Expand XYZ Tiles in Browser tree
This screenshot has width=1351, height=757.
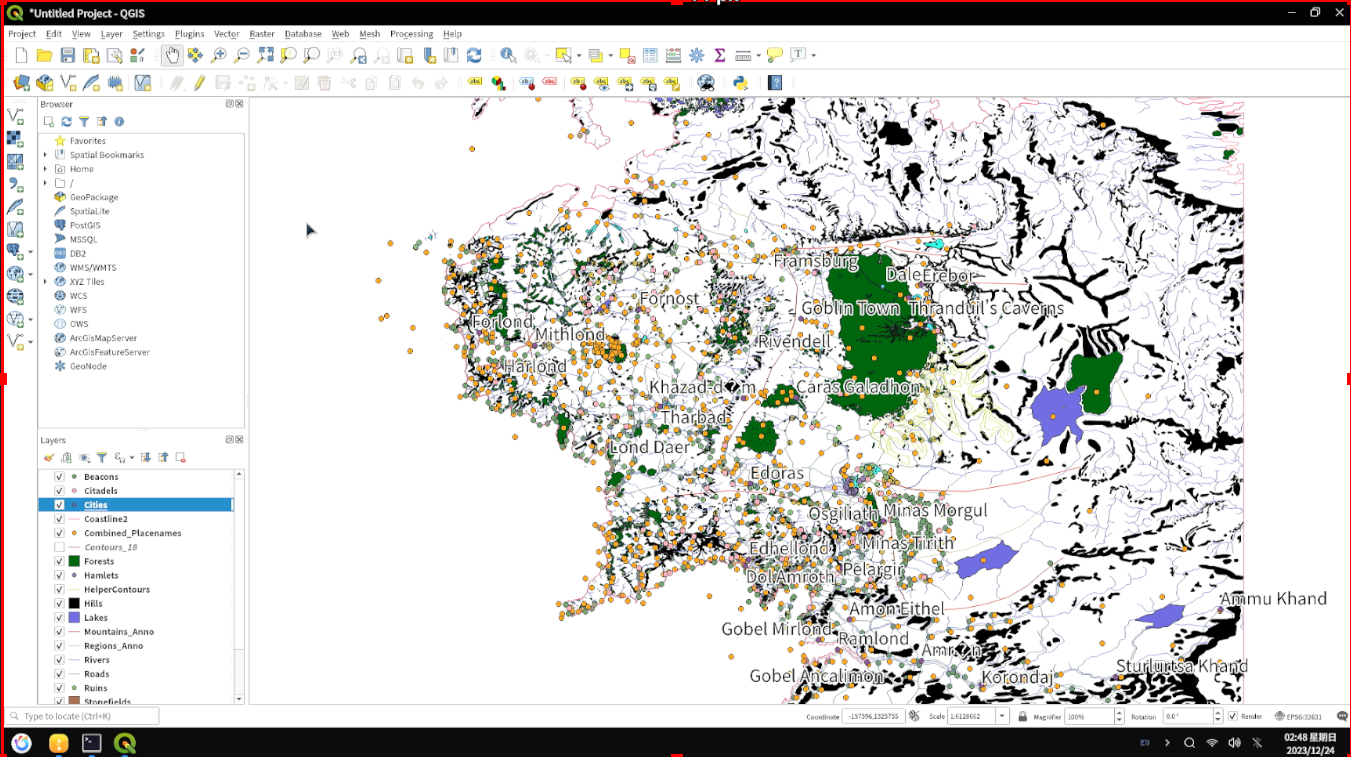click(x=45, y=282)
